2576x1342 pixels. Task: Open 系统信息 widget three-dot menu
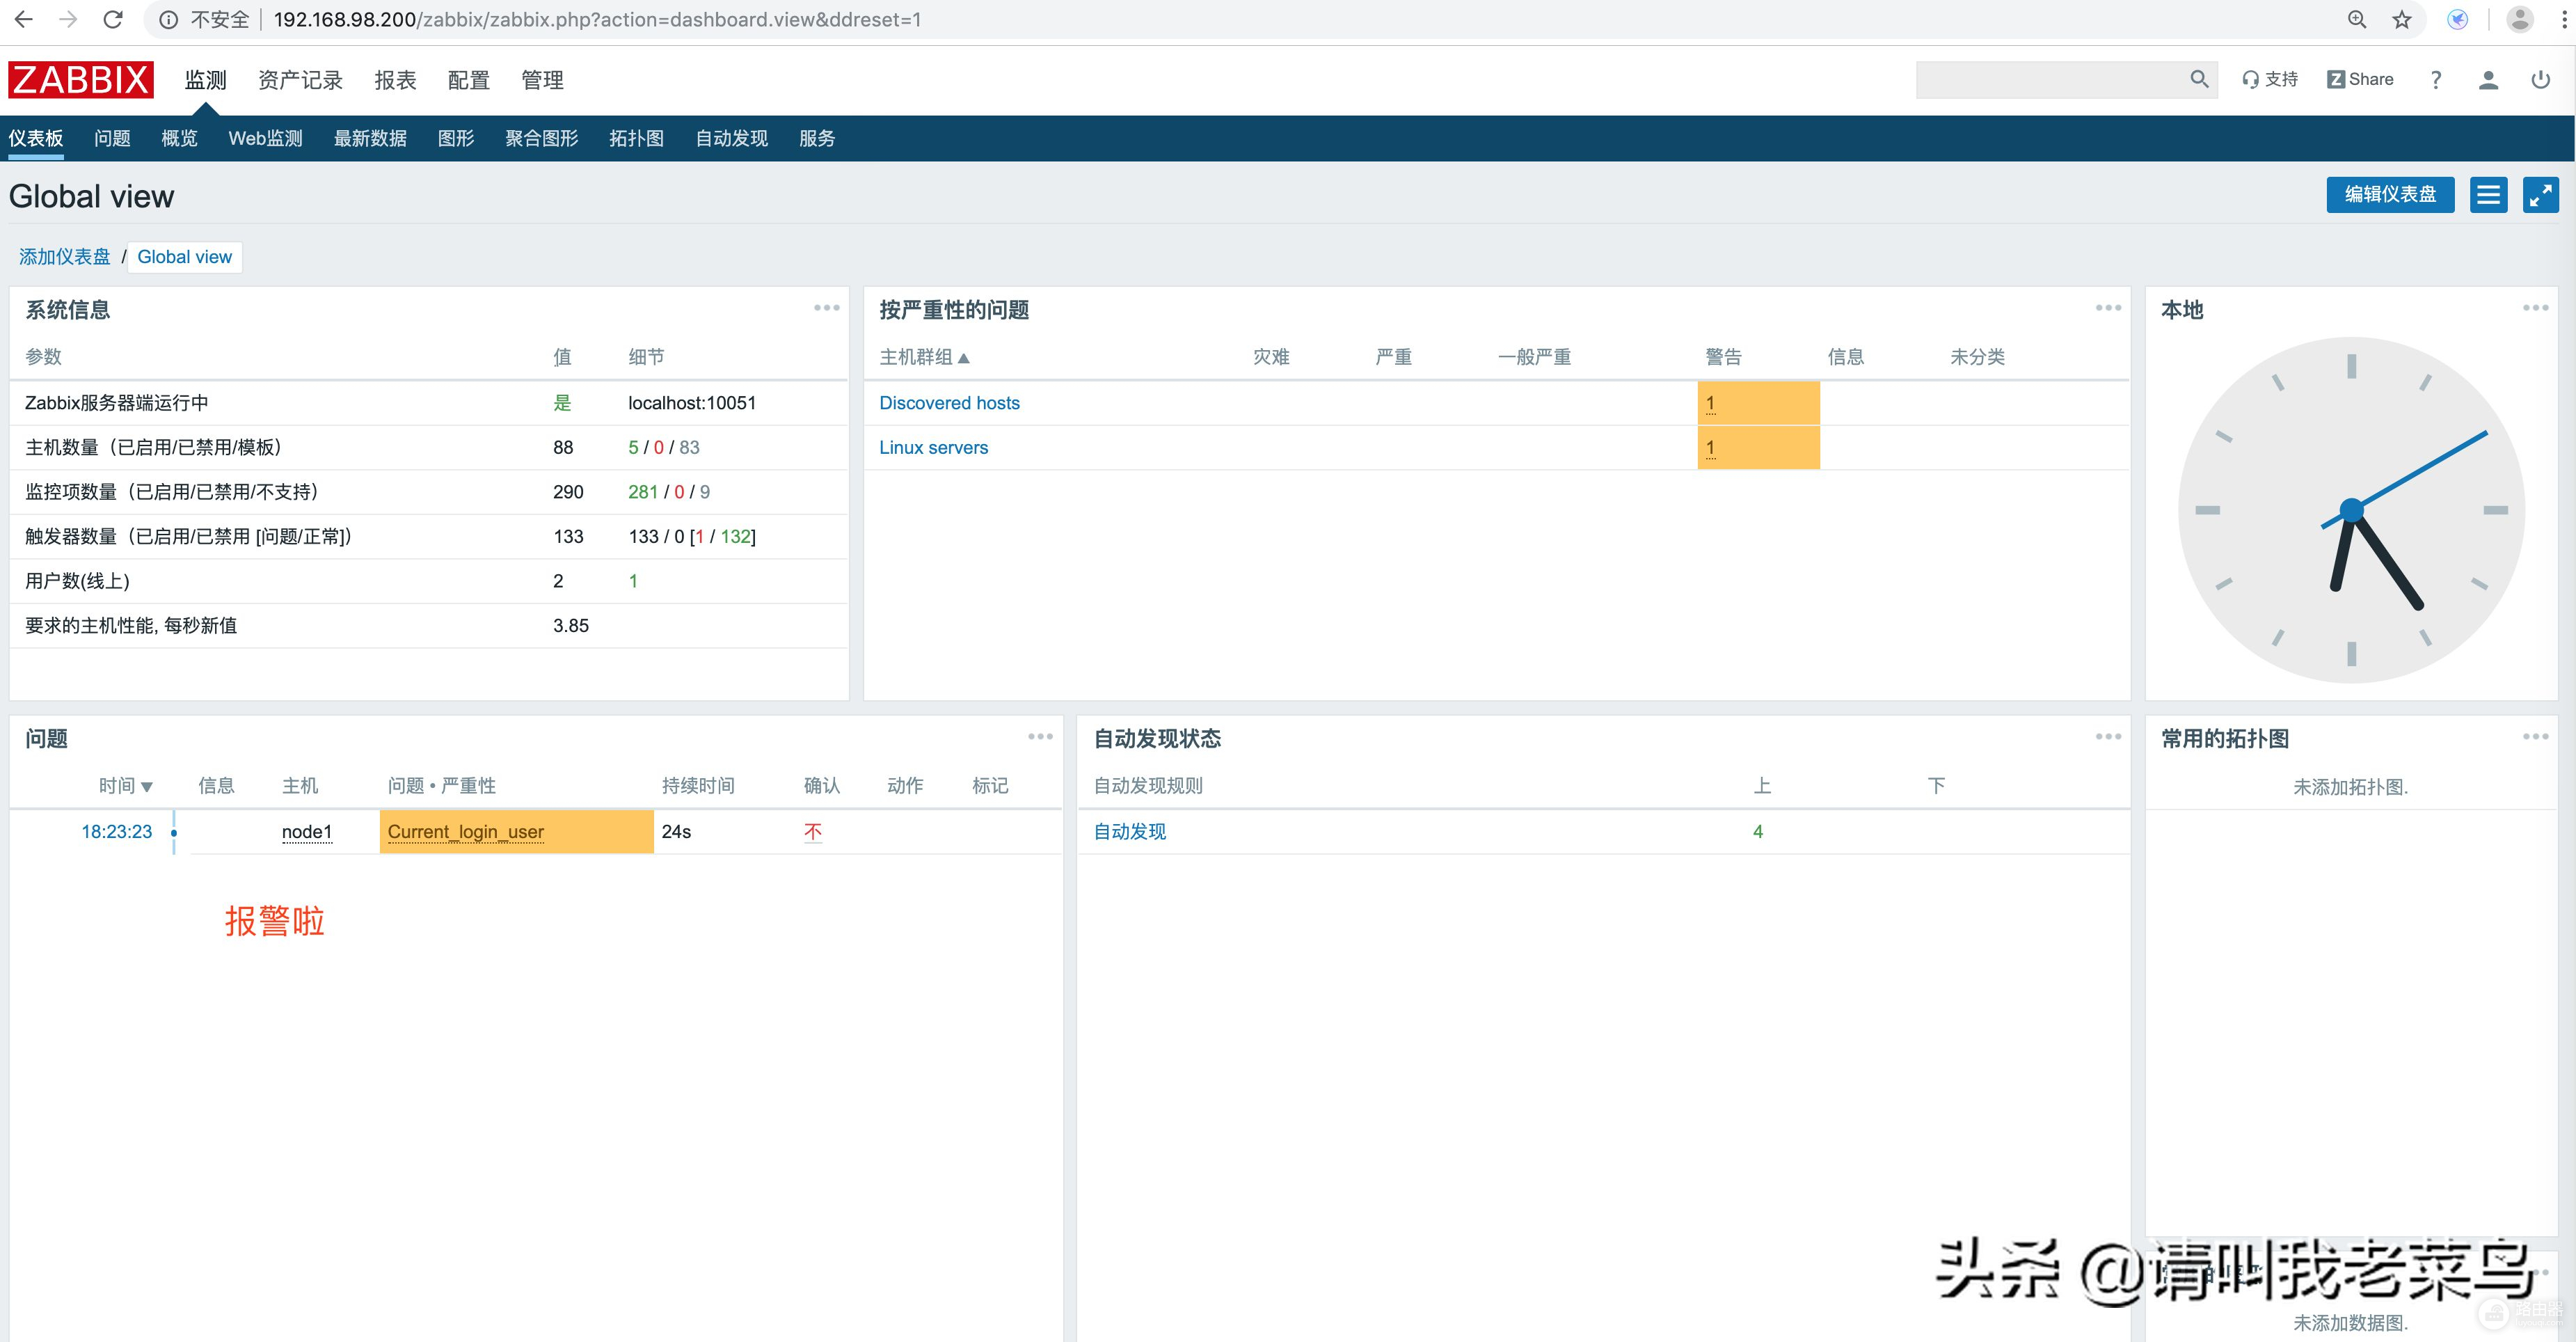coord(826,308)
